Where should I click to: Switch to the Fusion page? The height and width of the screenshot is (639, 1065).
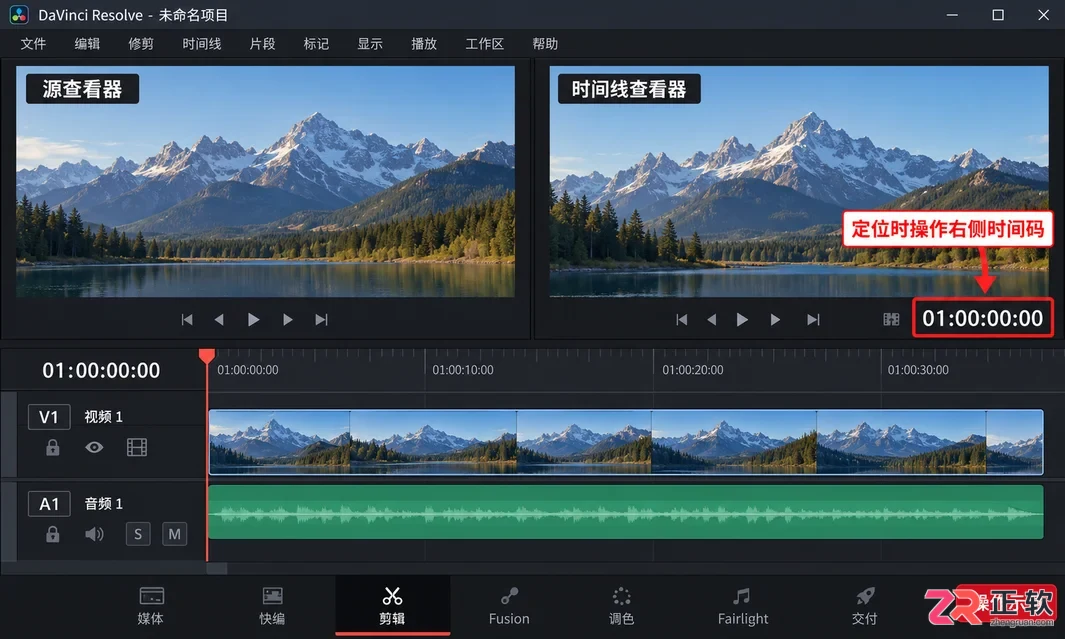coord(509,606)
